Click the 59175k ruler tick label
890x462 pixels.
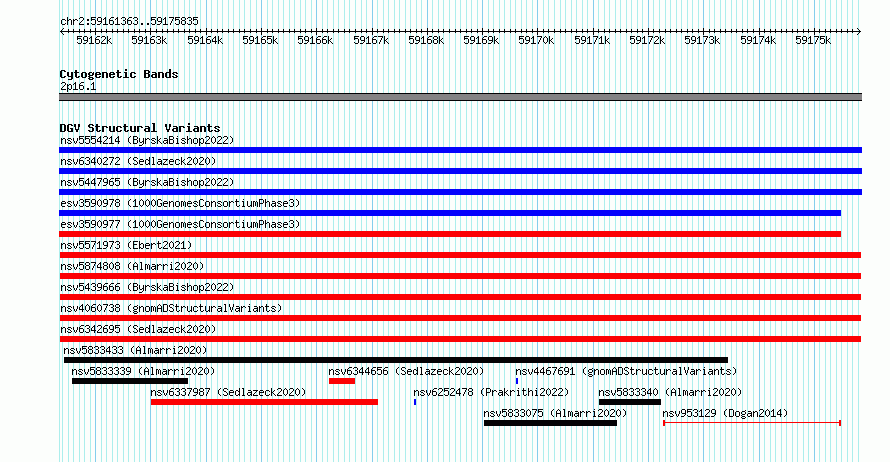point(813,40)
